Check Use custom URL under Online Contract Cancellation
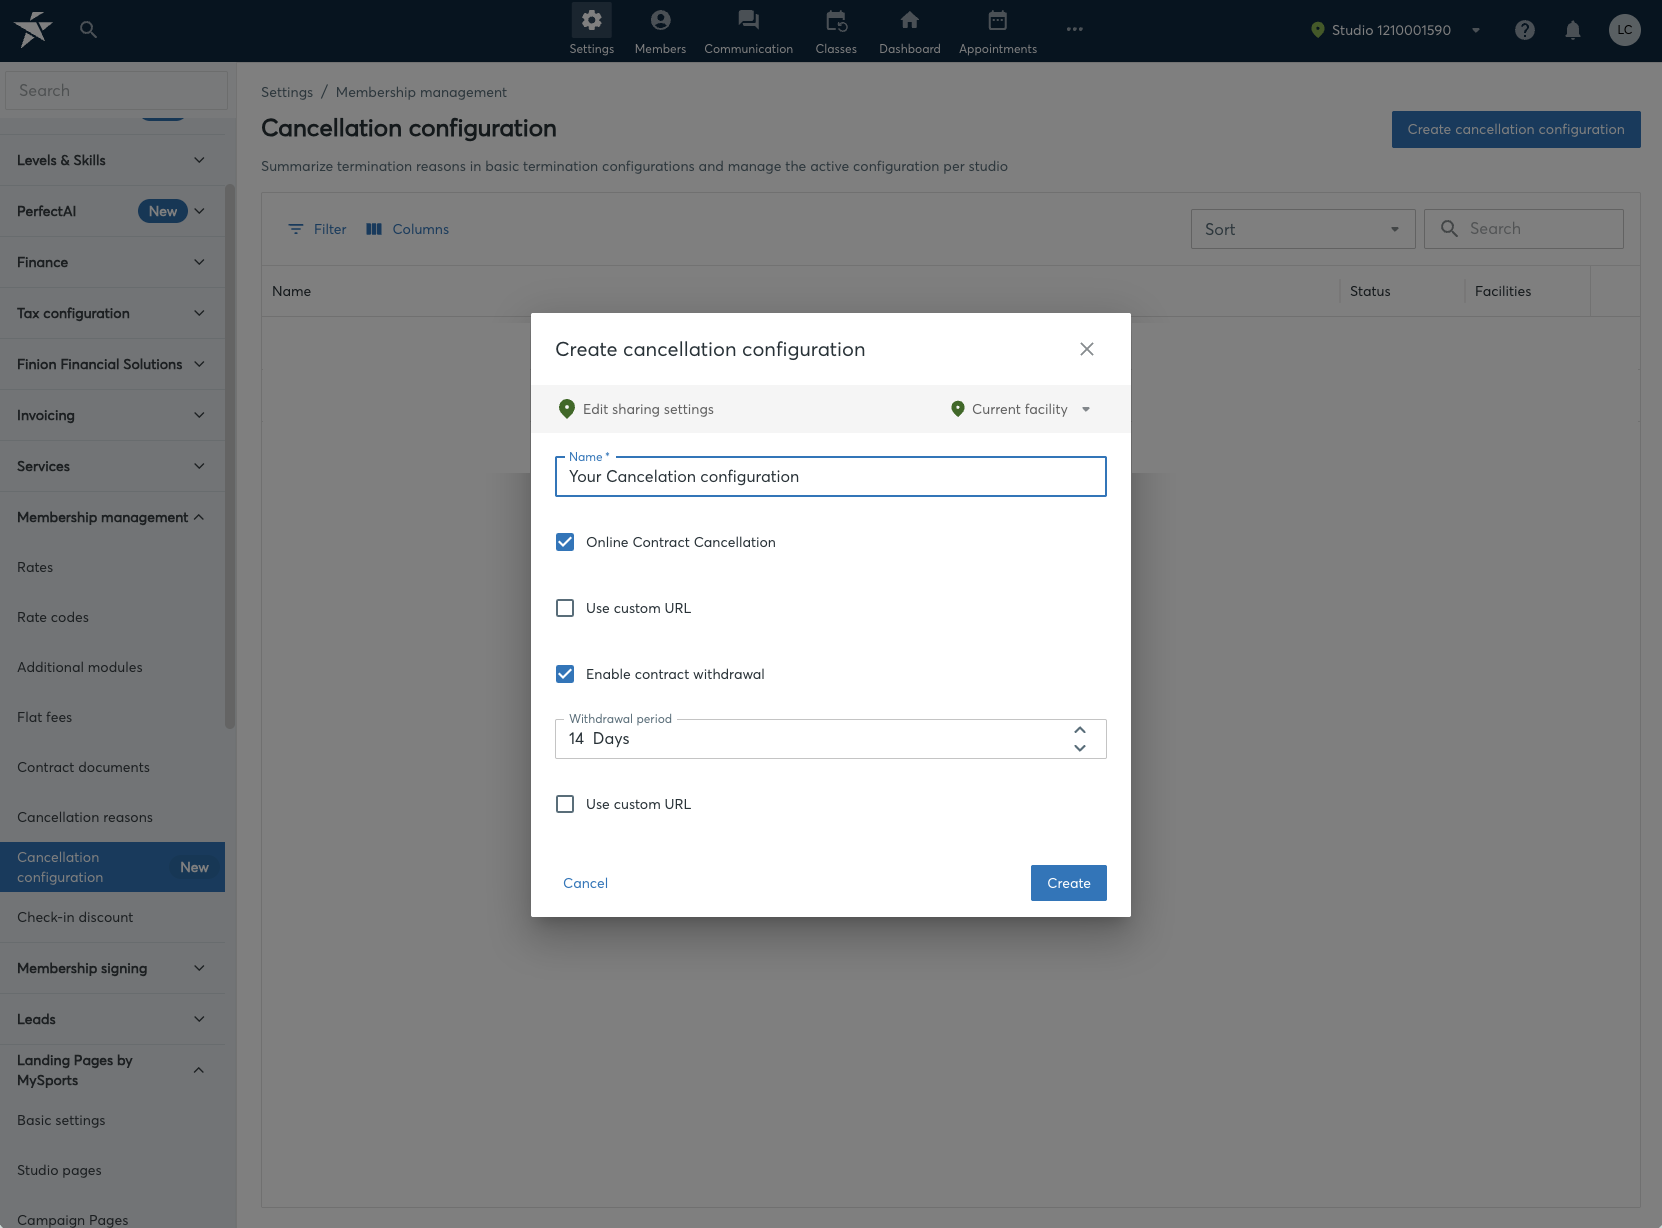Image resolution: width=1662 pixels, height=1228 pixels. pos(565,608)
